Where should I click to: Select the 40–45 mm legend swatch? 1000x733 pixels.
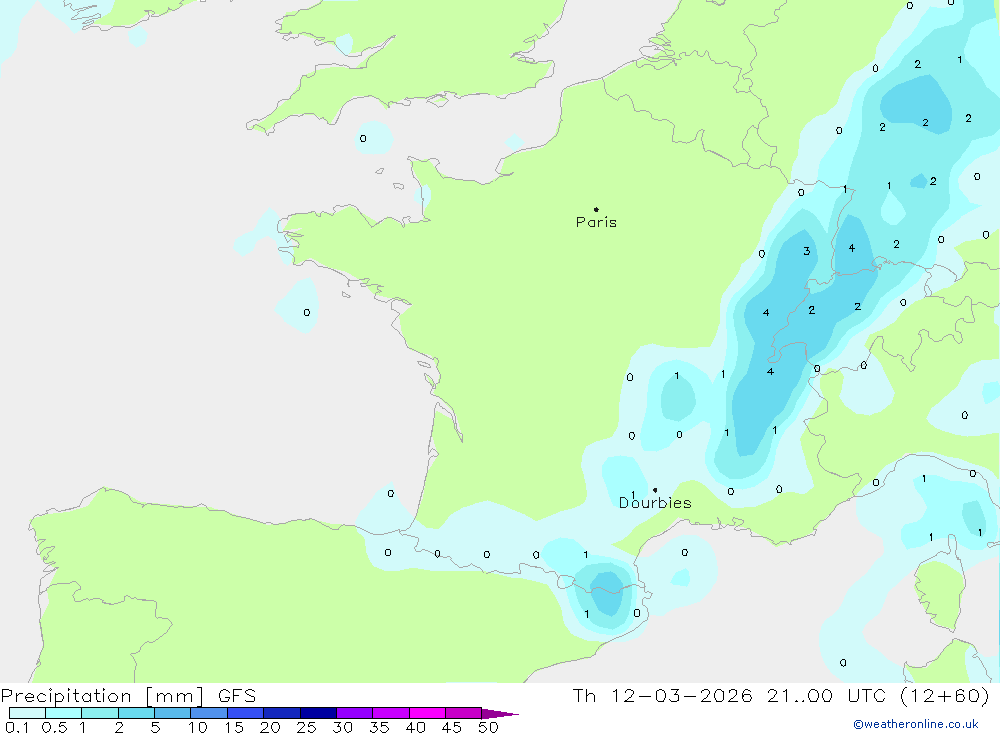(427, 713)
